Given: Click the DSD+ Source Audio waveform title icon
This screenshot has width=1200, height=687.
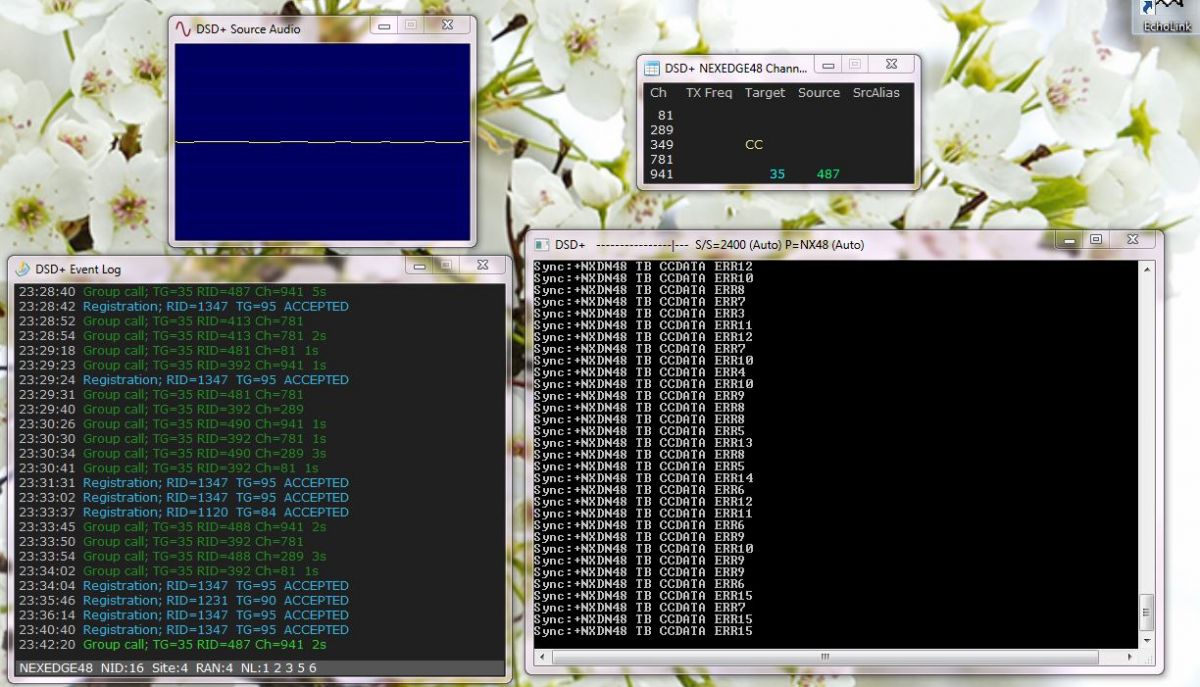Looking at the screenshot, I should [x=182, y=28].
